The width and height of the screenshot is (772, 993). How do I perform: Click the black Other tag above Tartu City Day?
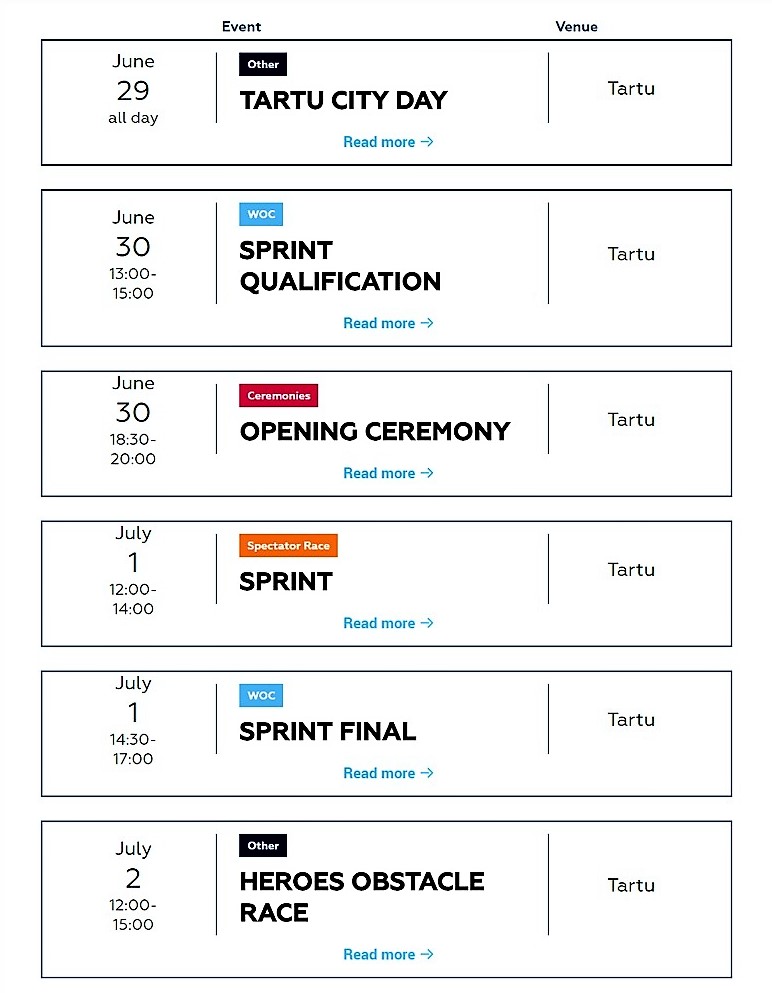click(x=263, y=64)
